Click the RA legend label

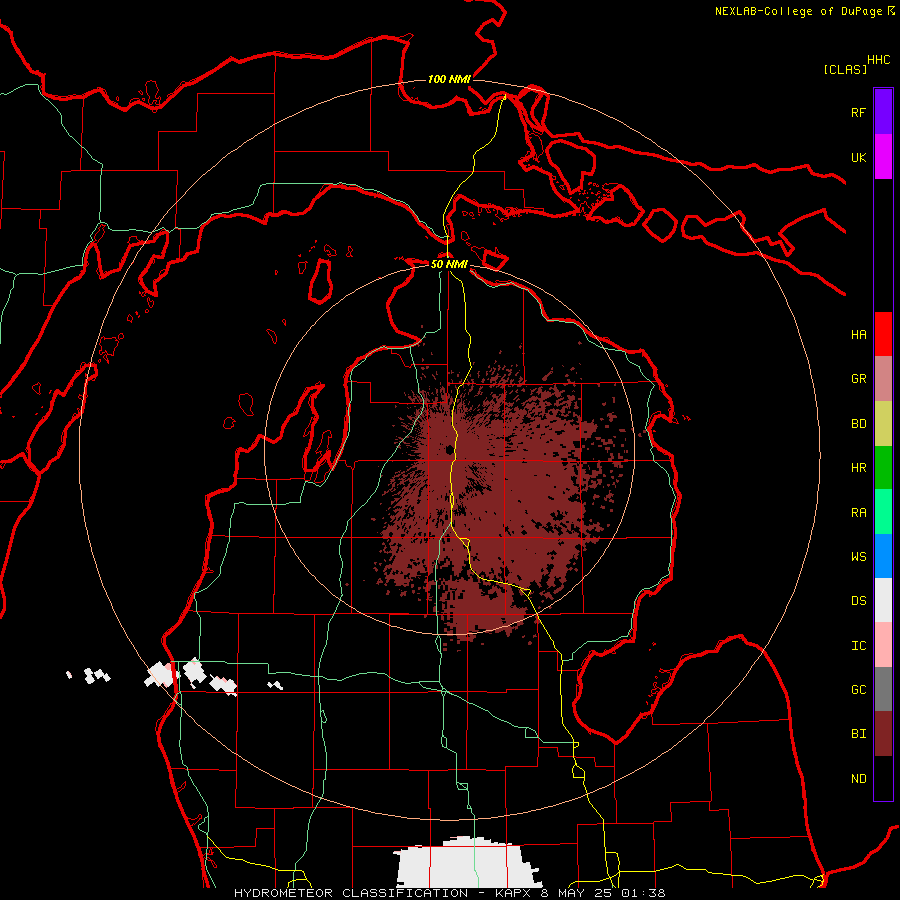[858, 513]
